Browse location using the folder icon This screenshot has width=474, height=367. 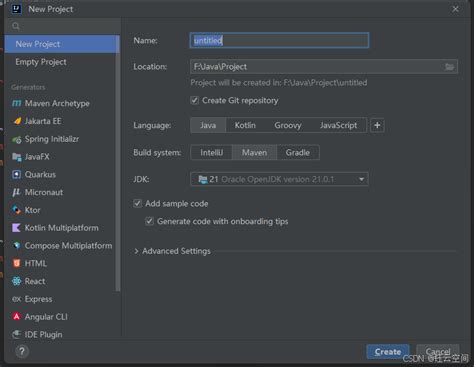(x=449, y=67)
